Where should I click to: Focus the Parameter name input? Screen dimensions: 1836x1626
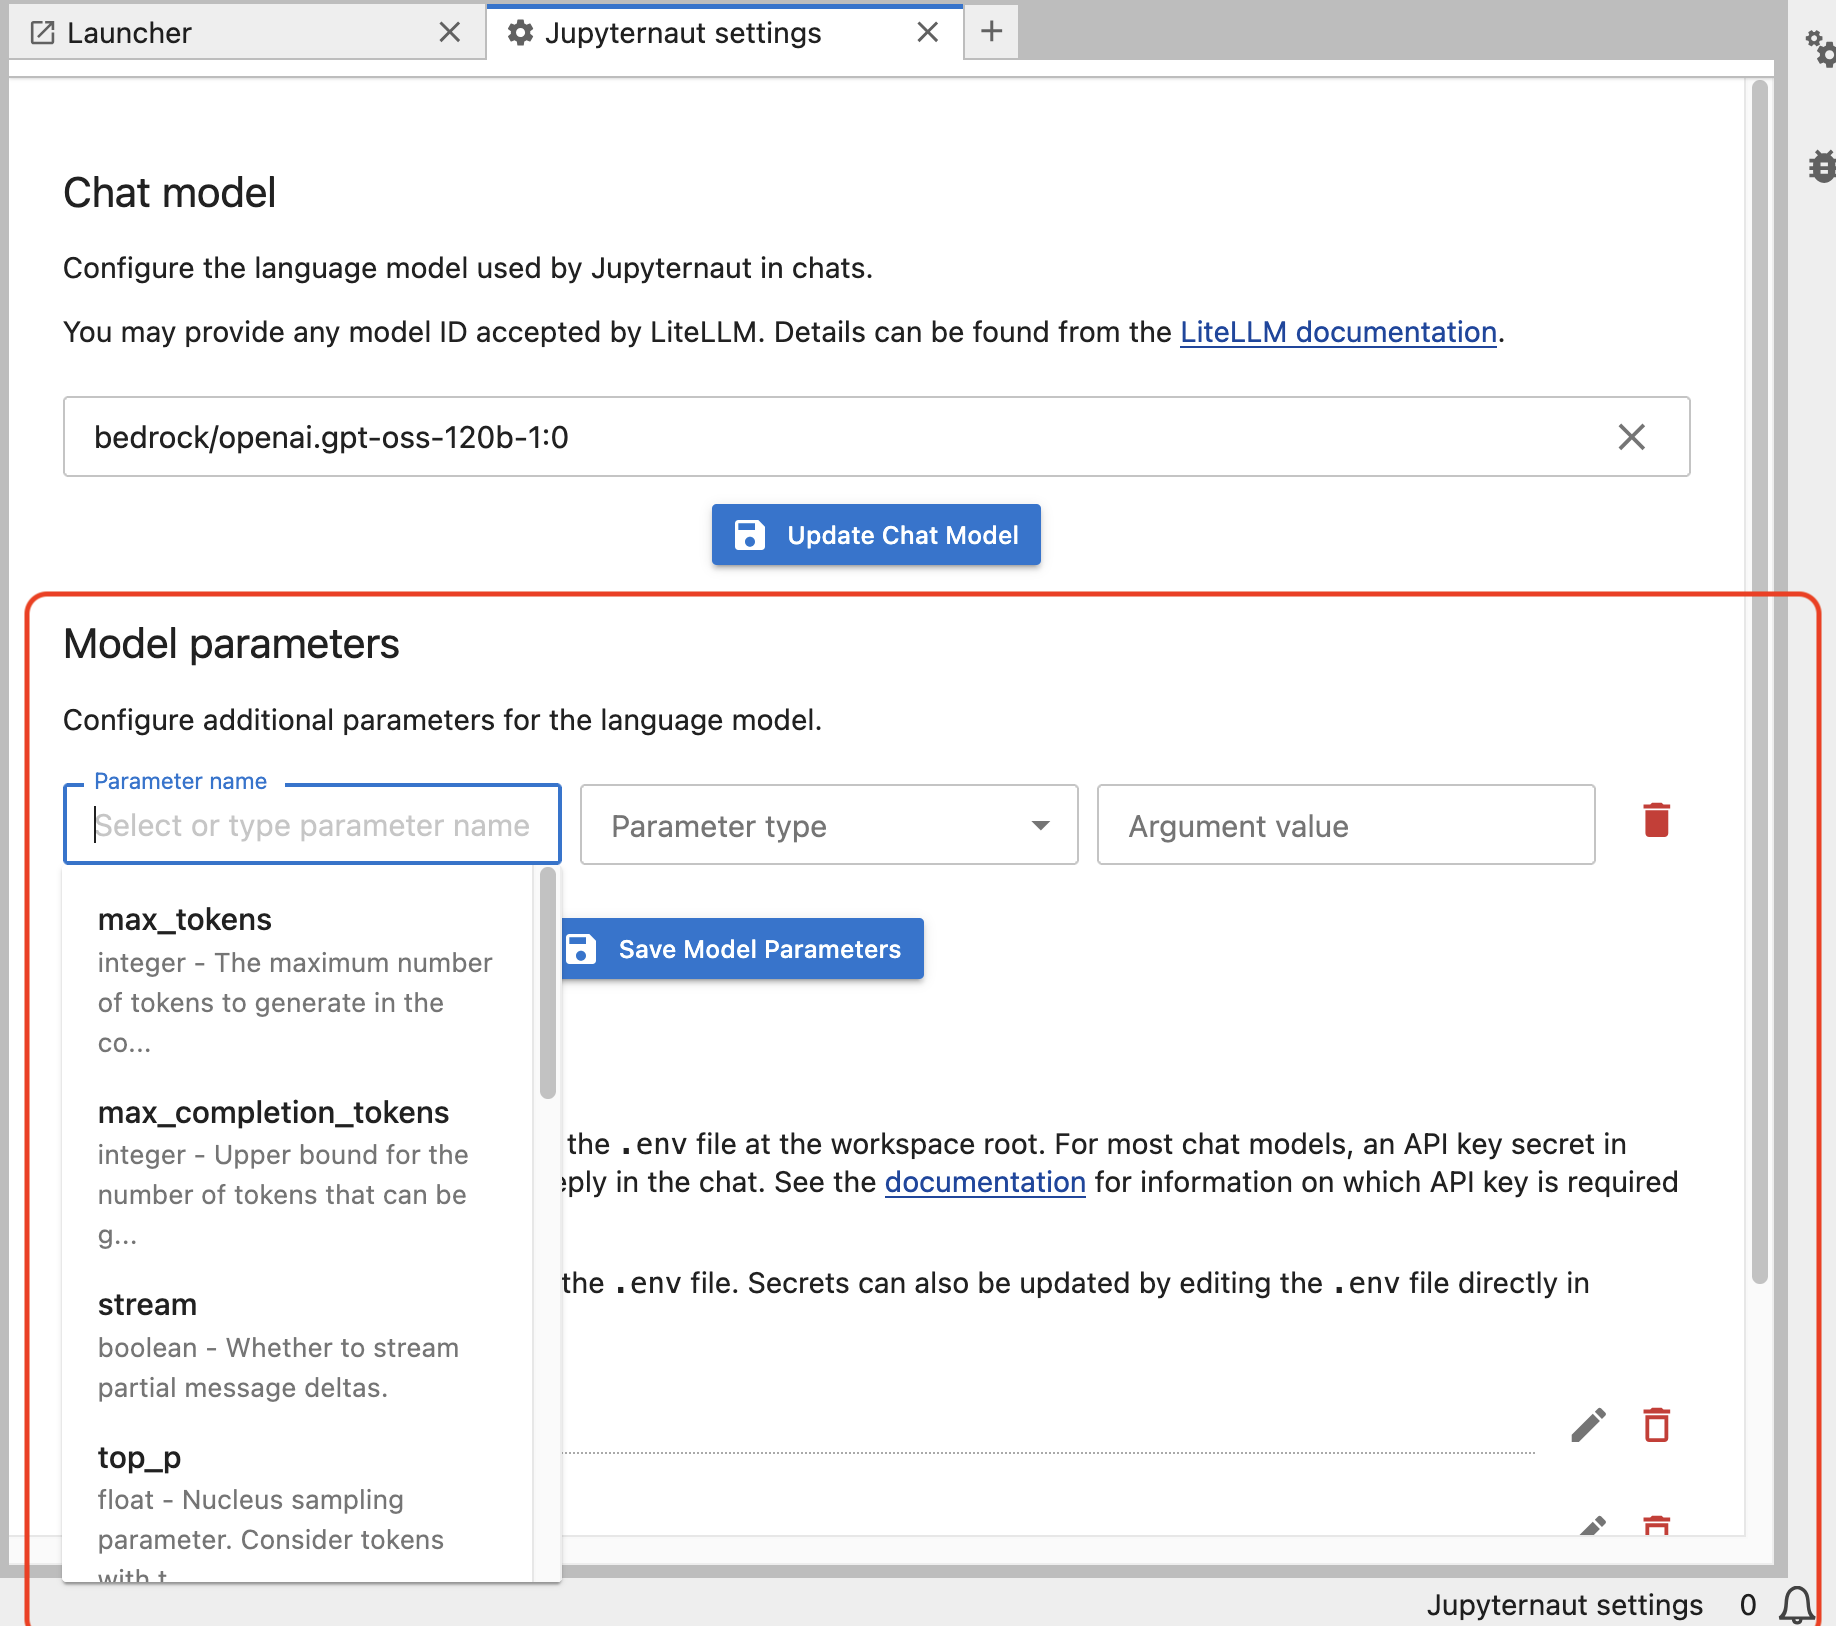(312, 825)
